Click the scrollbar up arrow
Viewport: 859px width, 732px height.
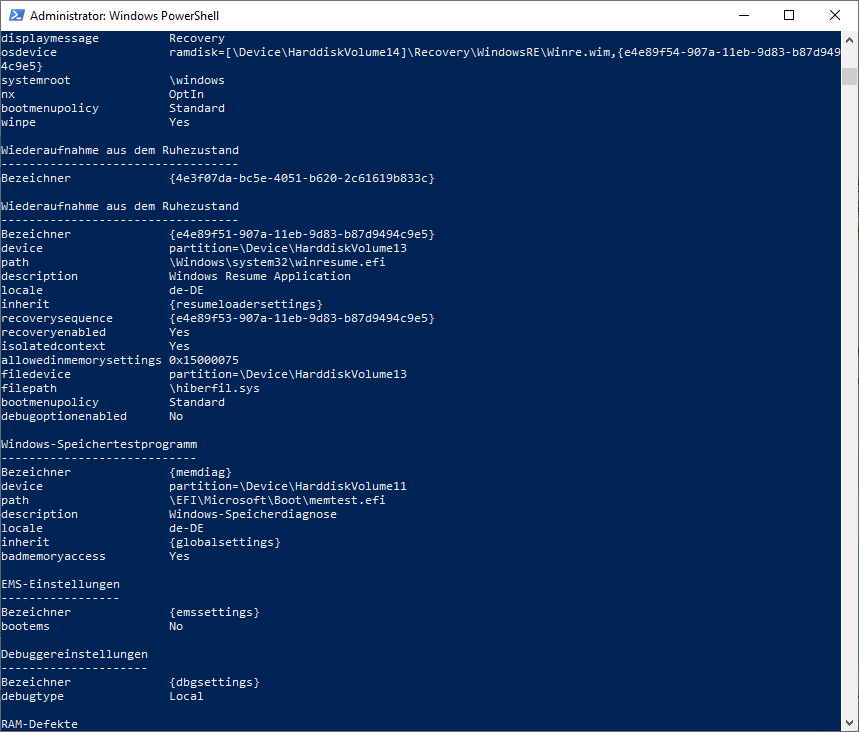click(850, 41)
